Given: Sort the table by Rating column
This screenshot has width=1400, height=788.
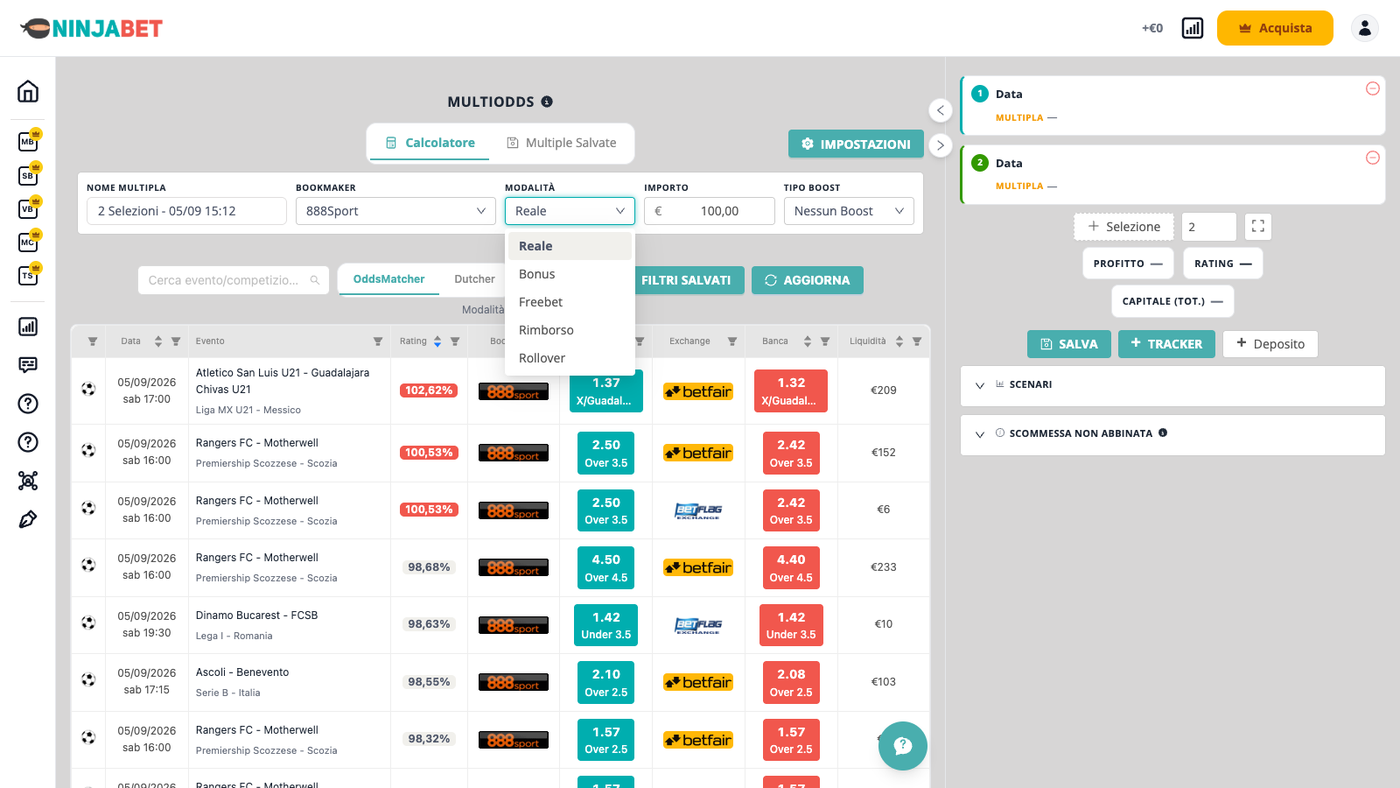Looking at the screenshot, I should tap(437, 341).
